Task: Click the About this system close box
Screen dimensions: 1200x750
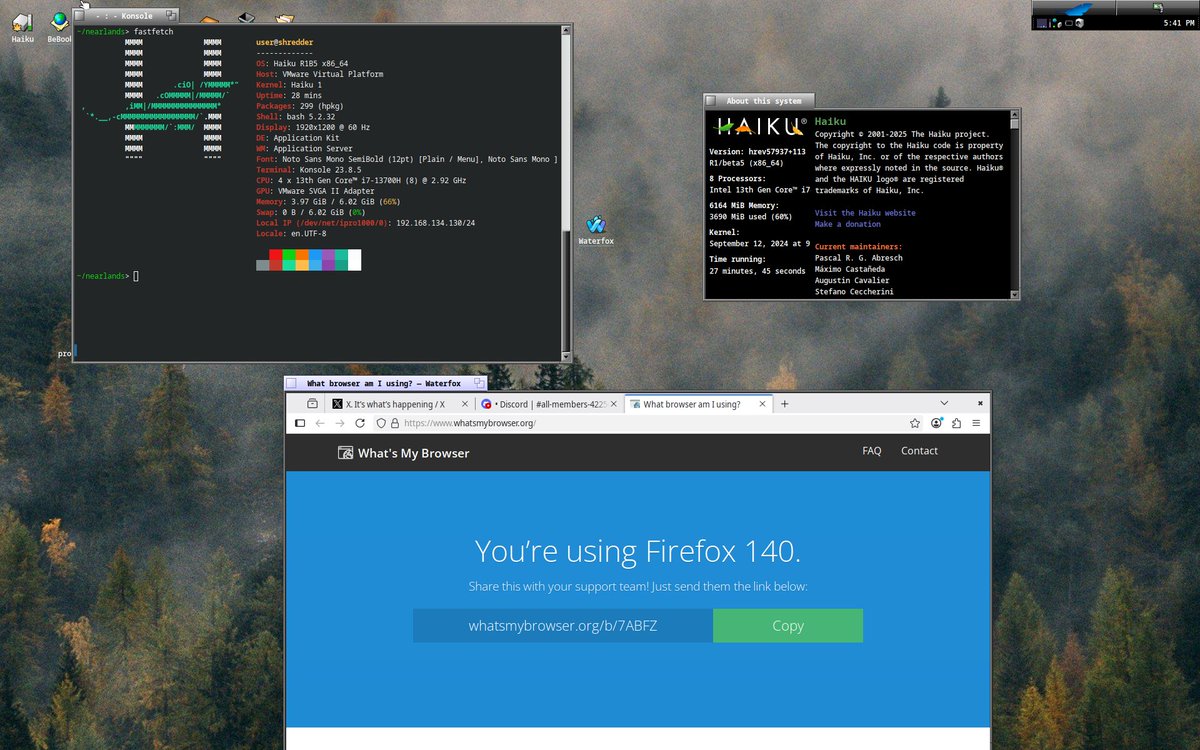Action: tap(711, 100)
